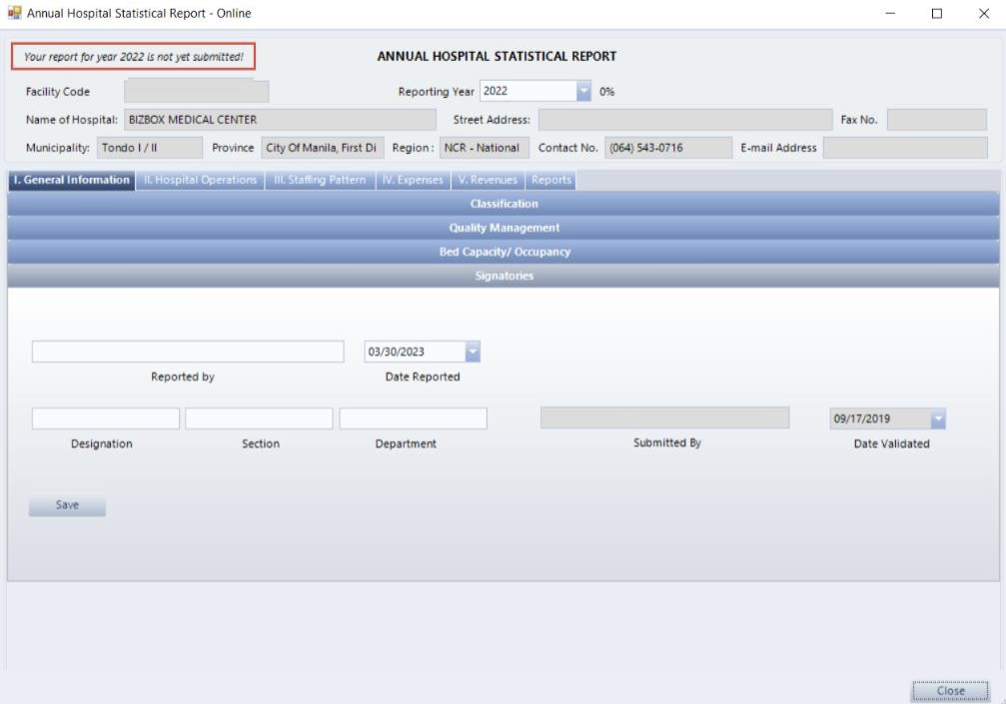Switch to II. Hospital Operations tab
The width and height of the screenshot is (1006, 704).
pos(200,180)
